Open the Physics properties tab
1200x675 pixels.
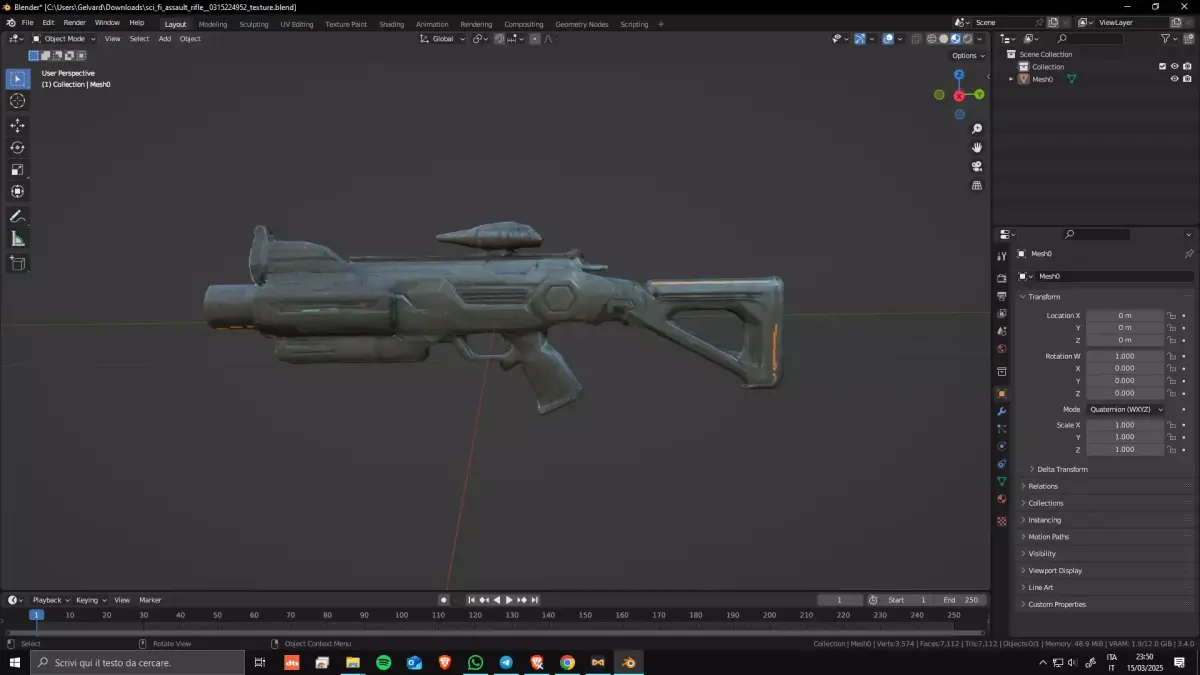pos(1002,446)
